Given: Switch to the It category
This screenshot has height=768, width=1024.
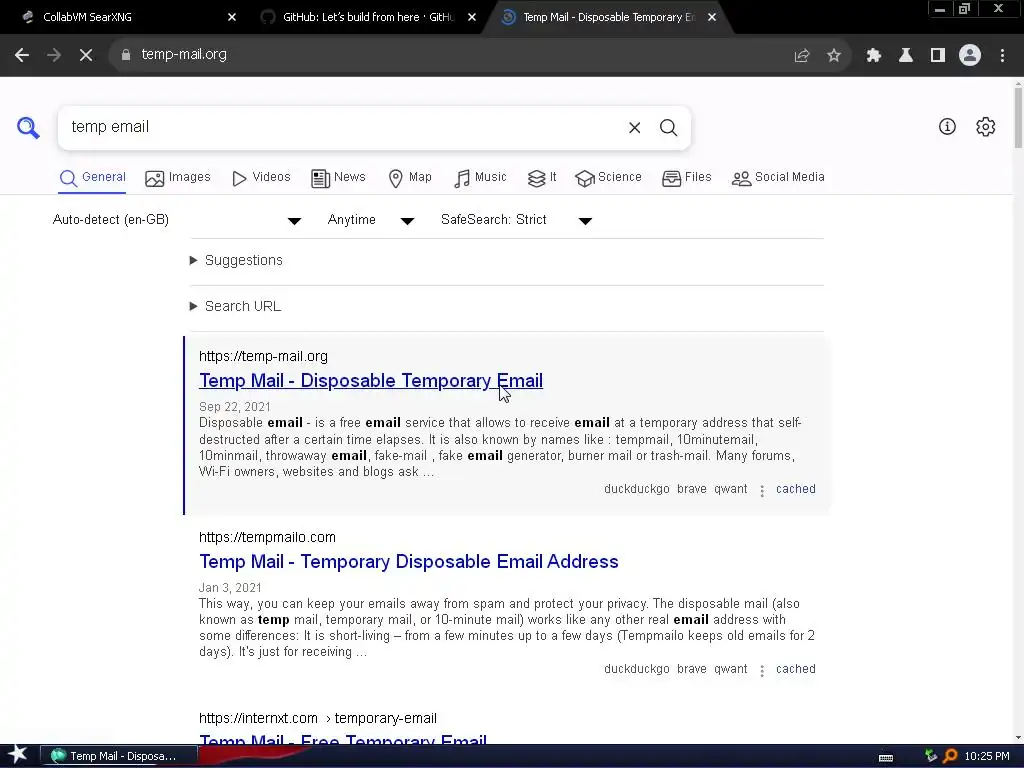Looking at the screenshot, I should (541, 178).
